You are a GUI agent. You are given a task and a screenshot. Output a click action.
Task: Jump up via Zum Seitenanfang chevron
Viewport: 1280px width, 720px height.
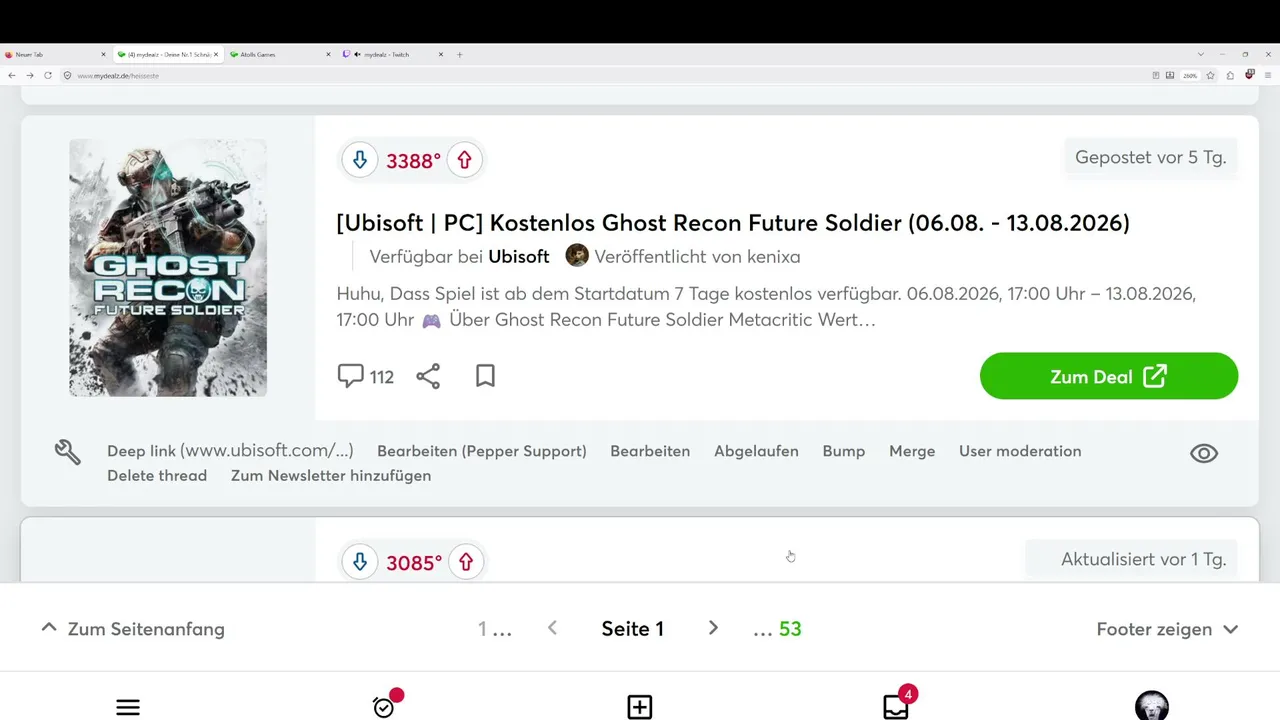tap(48, 628)
